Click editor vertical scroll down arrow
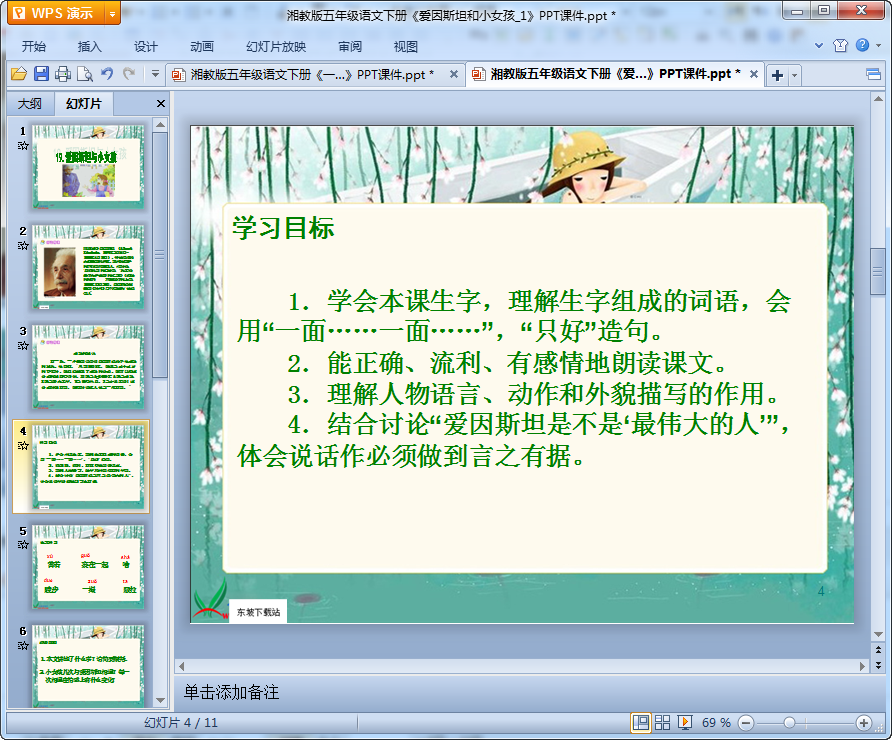The width and height of the screenshot is (892, 740). (878, 635)
